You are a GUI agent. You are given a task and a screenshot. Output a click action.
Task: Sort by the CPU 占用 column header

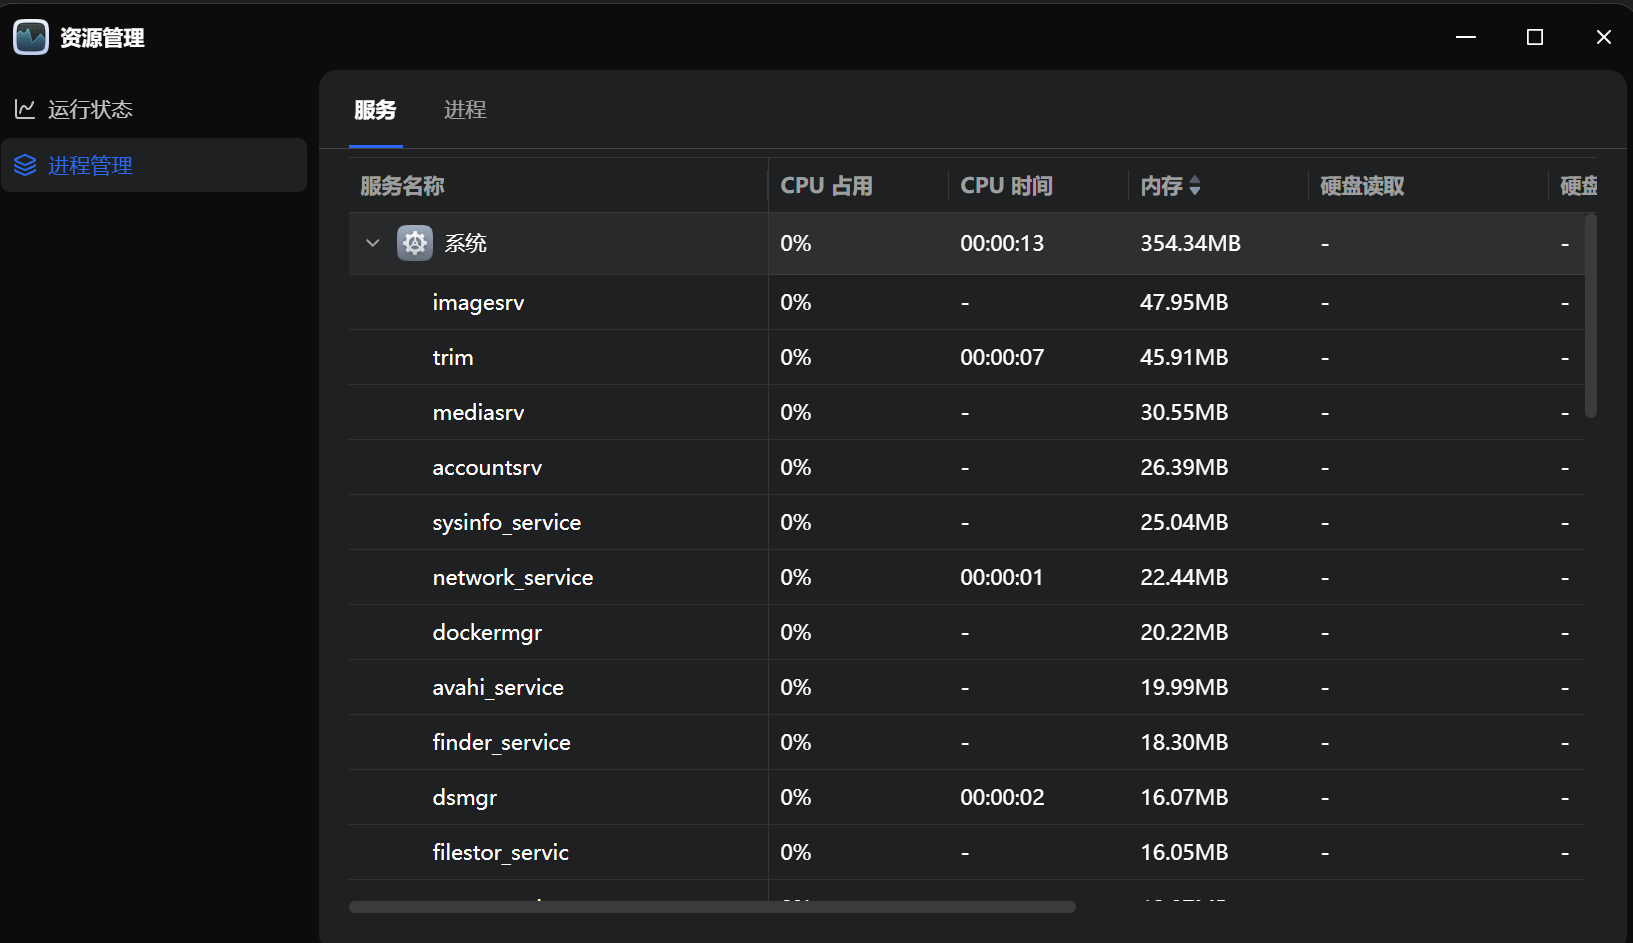[x=826, y=186]
